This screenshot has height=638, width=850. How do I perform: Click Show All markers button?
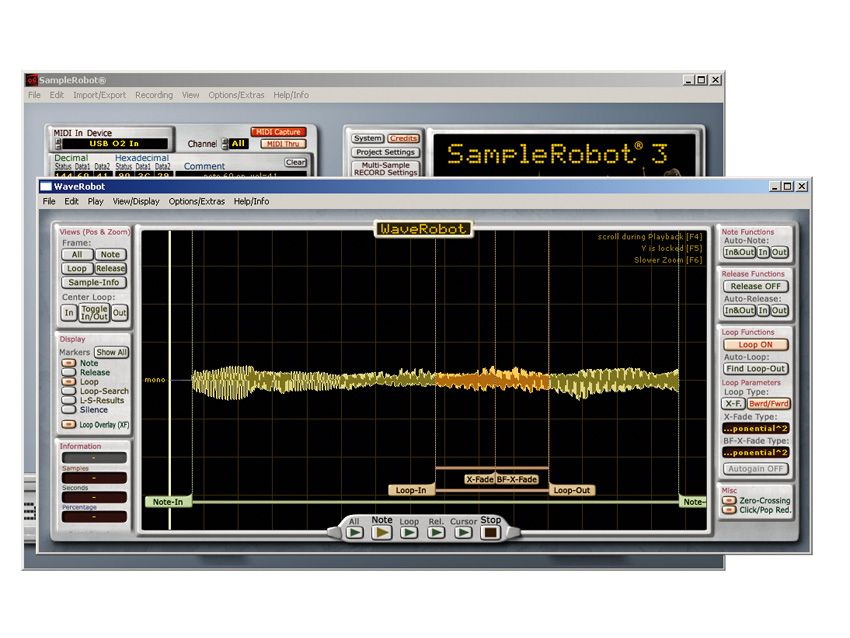coord(111,352)
